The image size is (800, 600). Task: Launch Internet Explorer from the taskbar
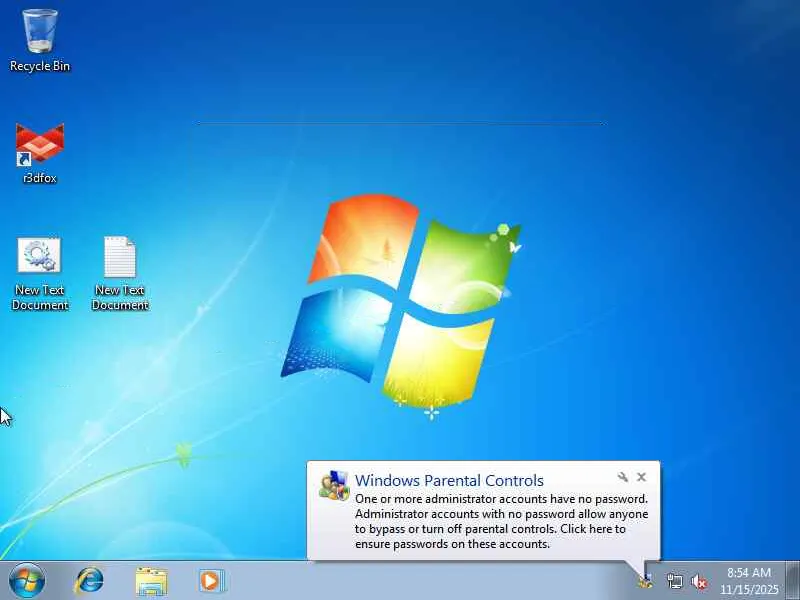coord(89,581)
